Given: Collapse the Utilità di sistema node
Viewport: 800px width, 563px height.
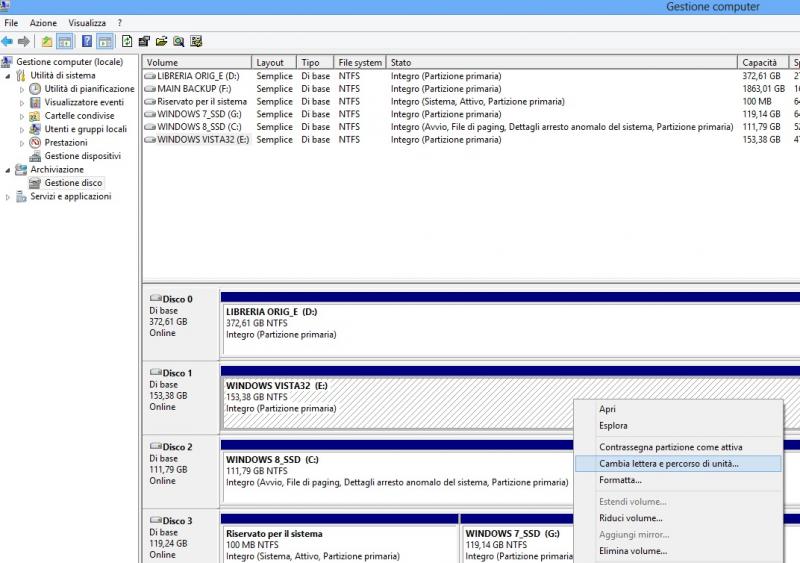Looking at the screenshot, I should pyautogui.click(x=9, y=76).
